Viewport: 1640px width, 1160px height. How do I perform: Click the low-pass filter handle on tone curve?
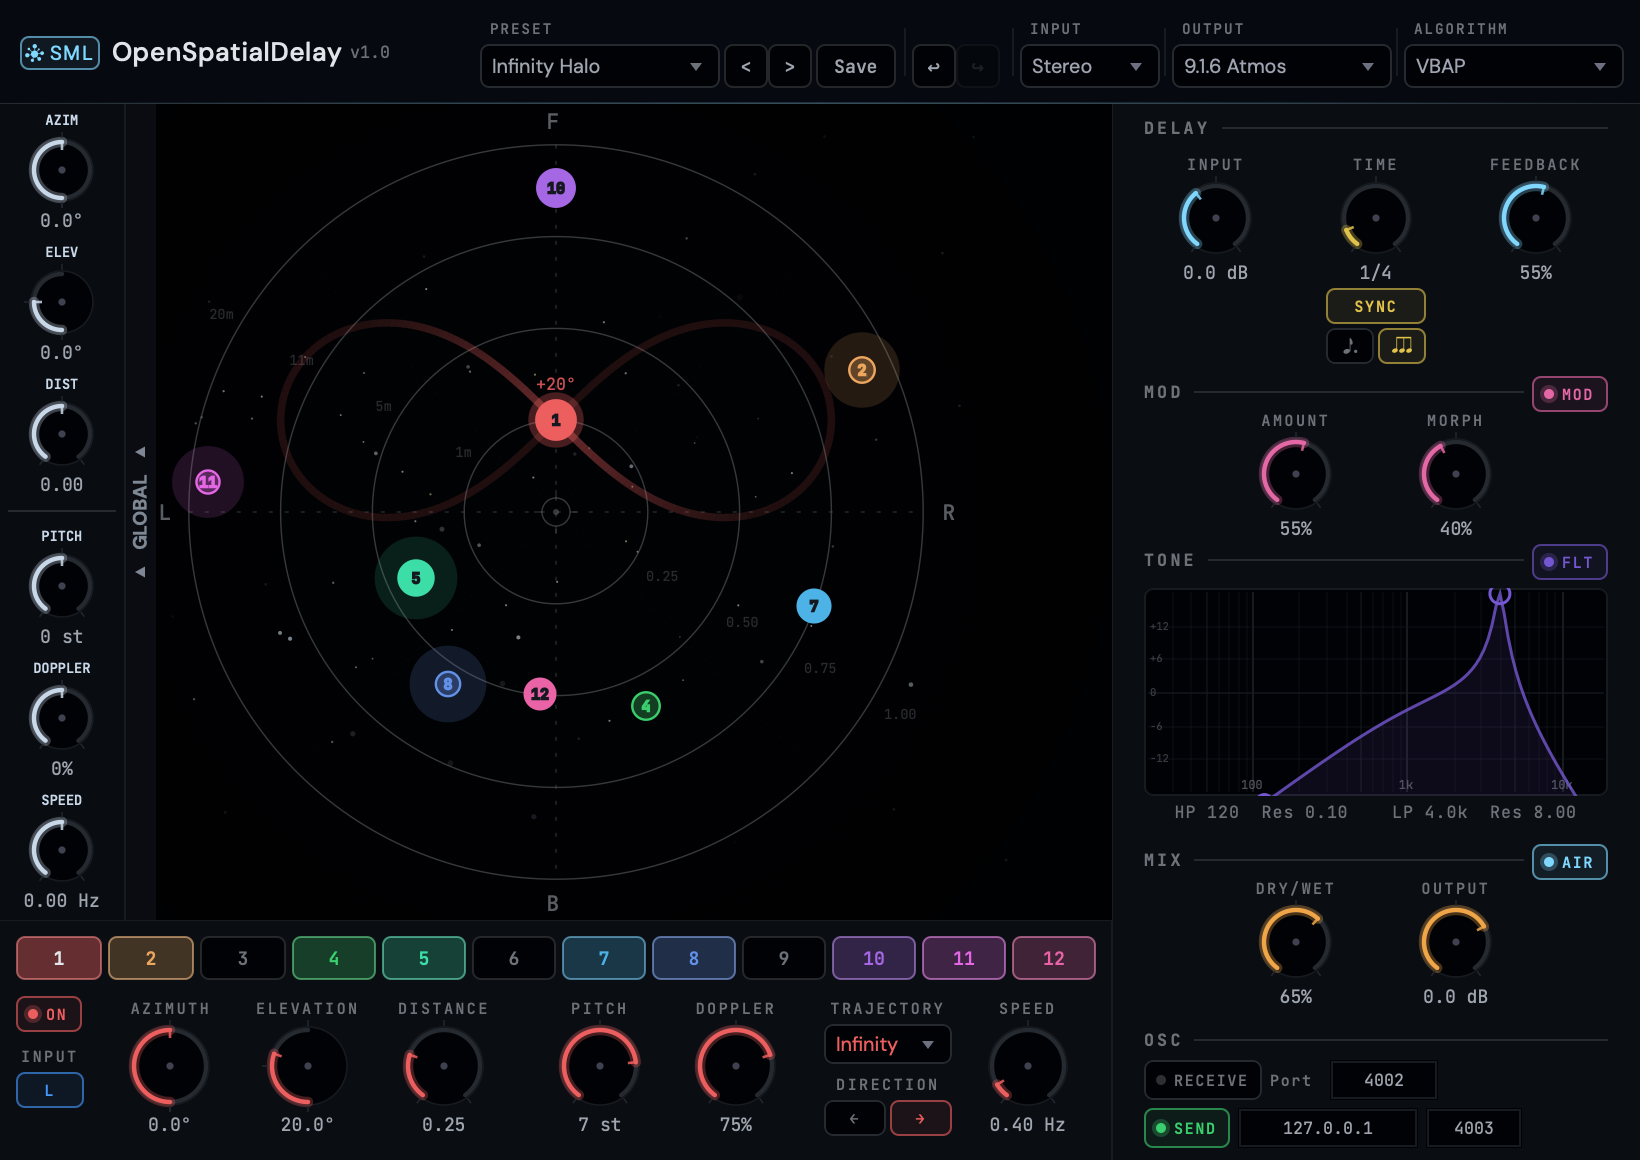click(x=1499, y=595)
